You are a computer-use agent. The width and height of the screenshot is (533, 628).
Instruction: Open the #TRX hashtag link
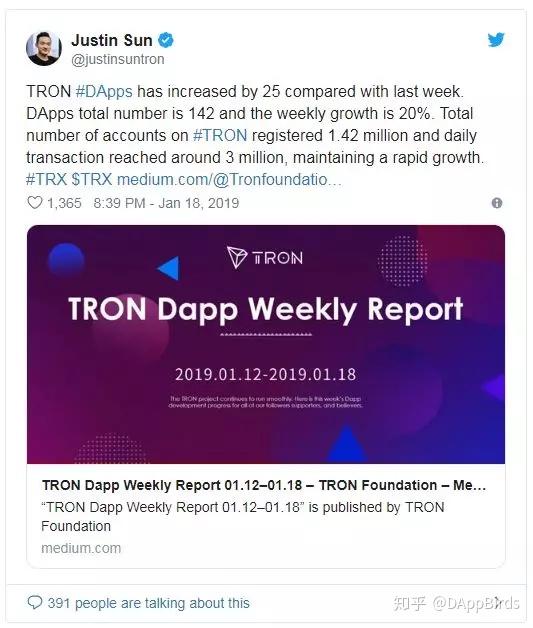(x=46, y=179)
